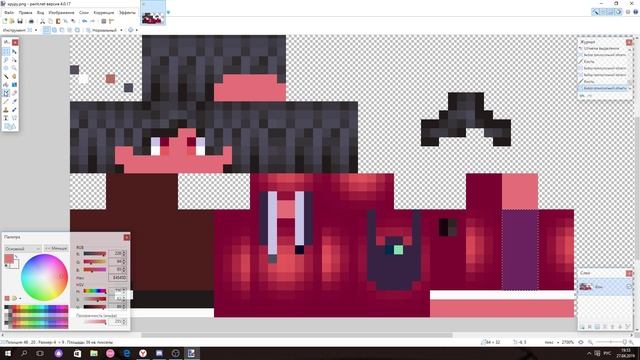Click the primary color swatch
640x360 pixels.
click(9, 259)
